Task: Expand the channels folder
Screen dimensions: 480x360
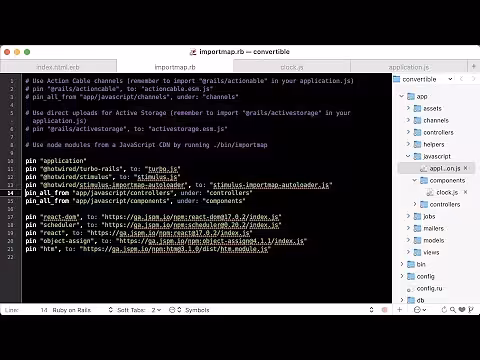Action: point(408,120)
